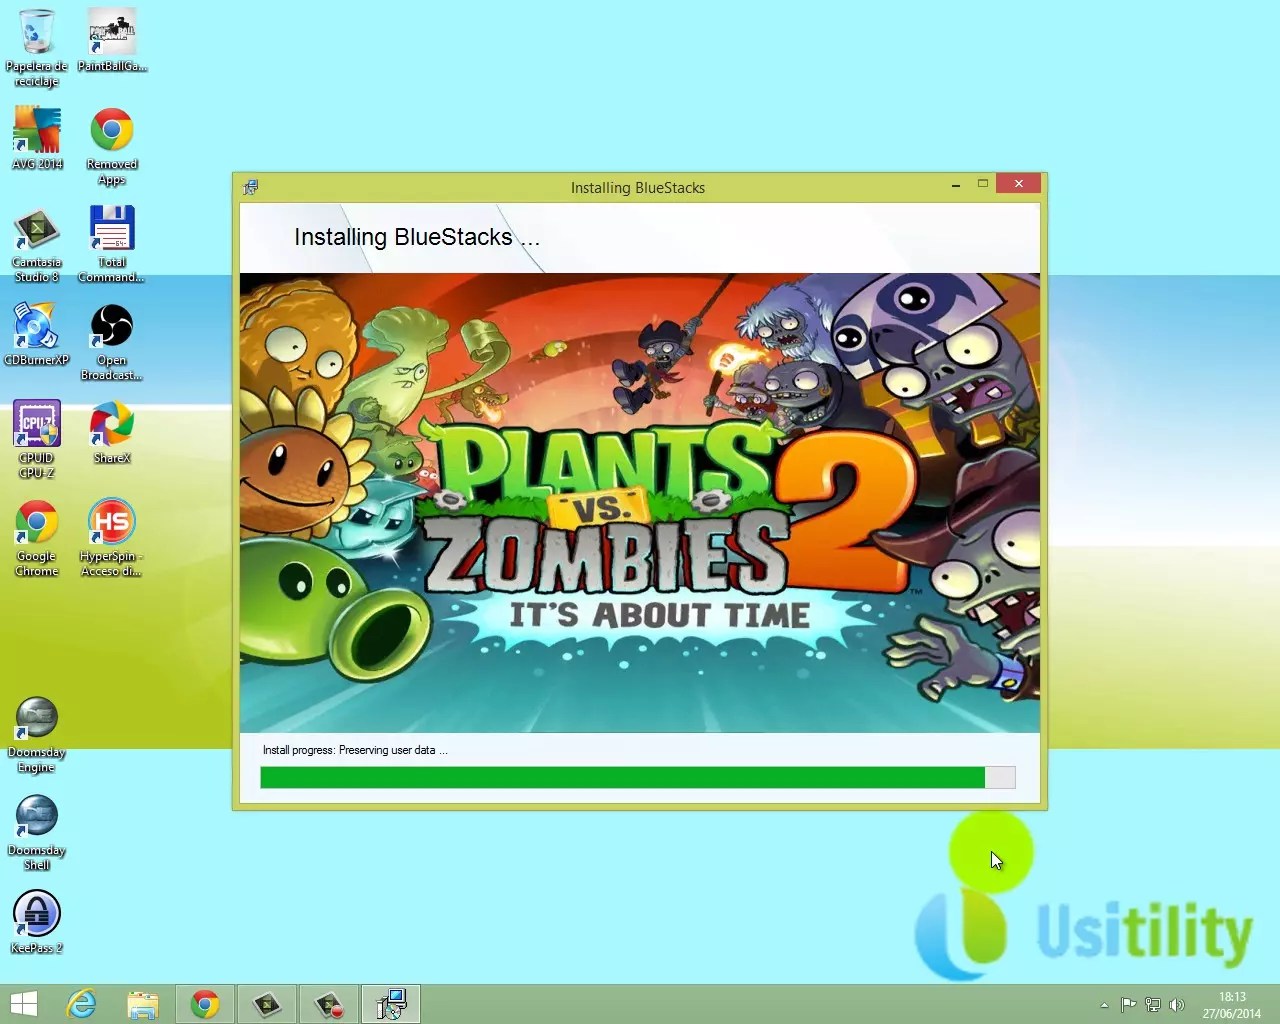Open the Papelera de reciclaje icon

pyautogui.click(x=37, y=33)
